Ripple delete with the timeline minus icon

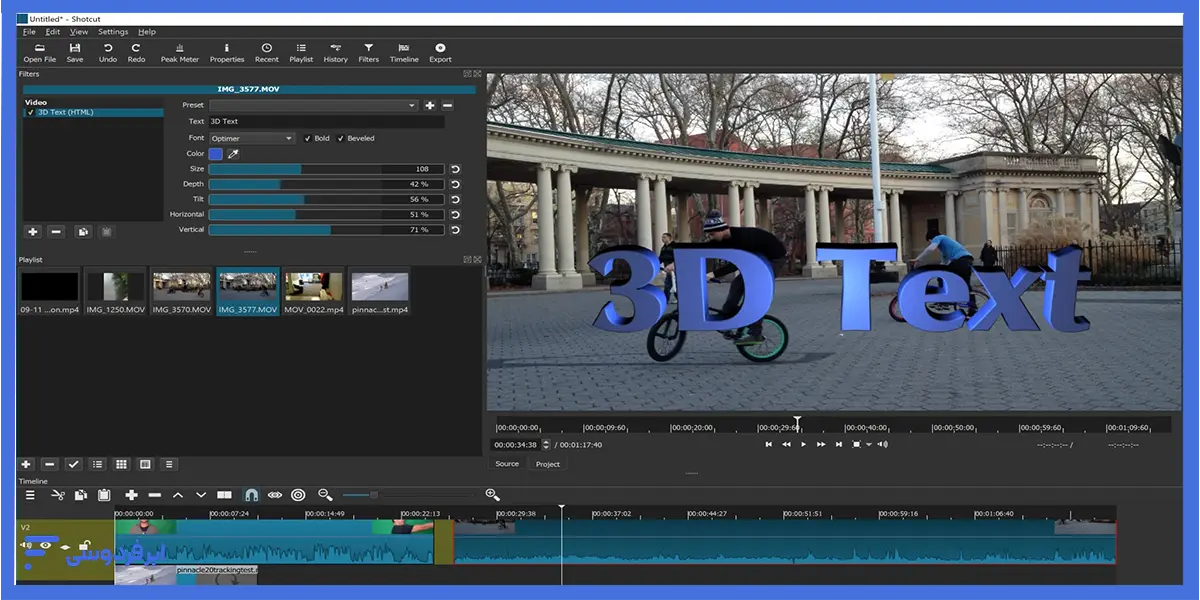pyautogui.click(x=154, y=495)
